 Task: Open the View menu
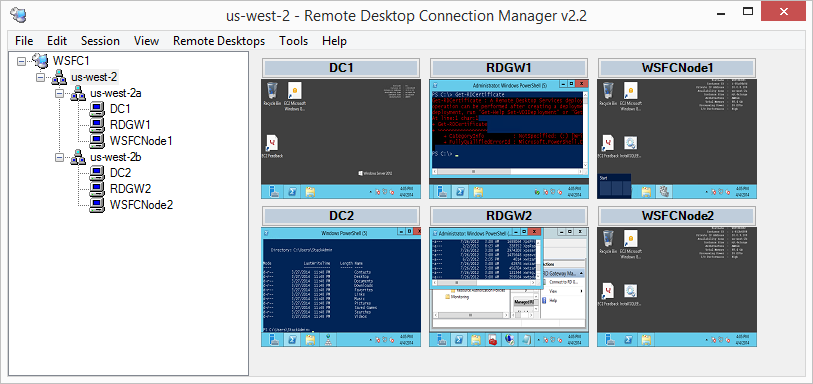click(x=146, y=41)
